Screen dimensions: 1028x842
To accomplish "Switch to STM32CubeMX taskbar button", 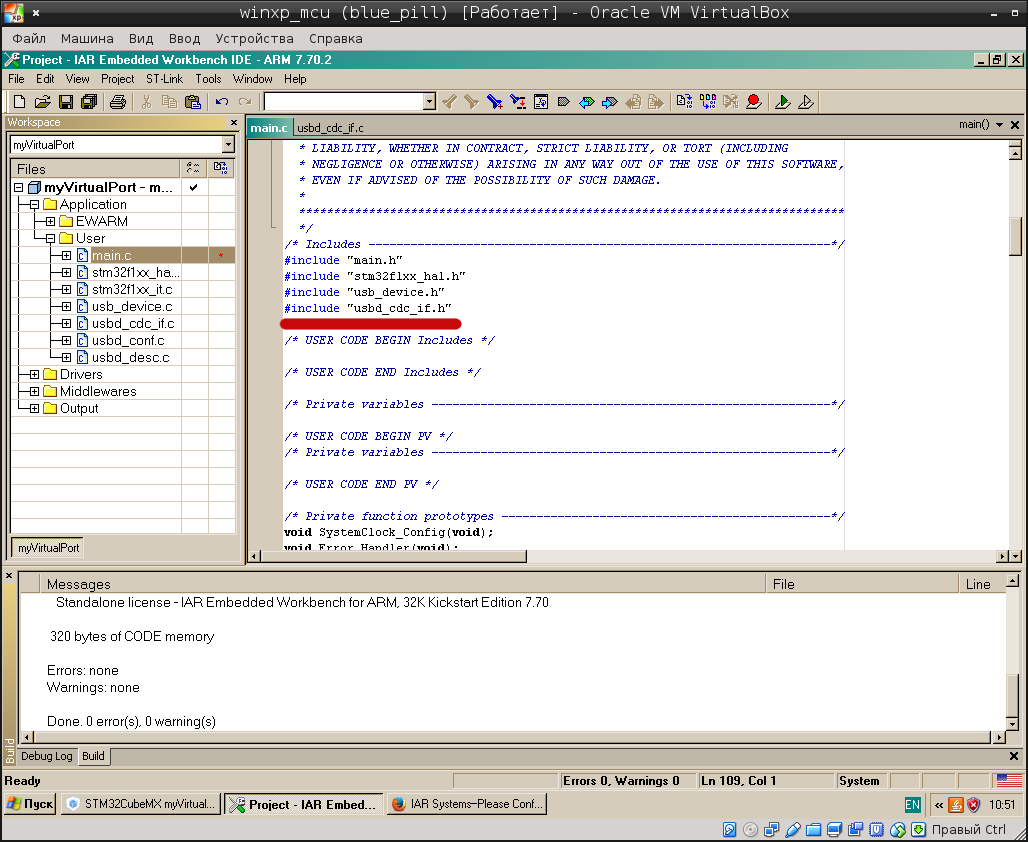I will point(141,804).
